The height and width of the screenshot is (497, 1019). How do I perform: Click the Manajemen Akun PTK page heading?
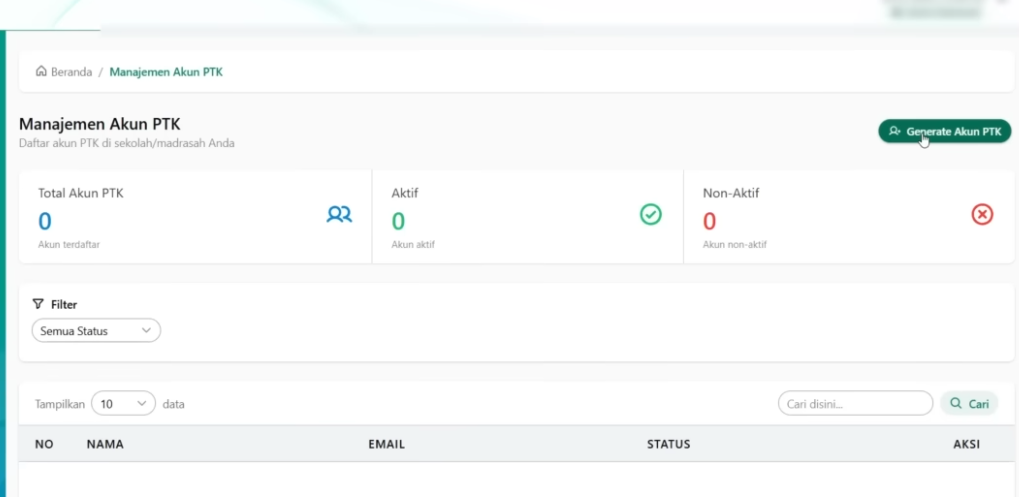pos(99,124)
